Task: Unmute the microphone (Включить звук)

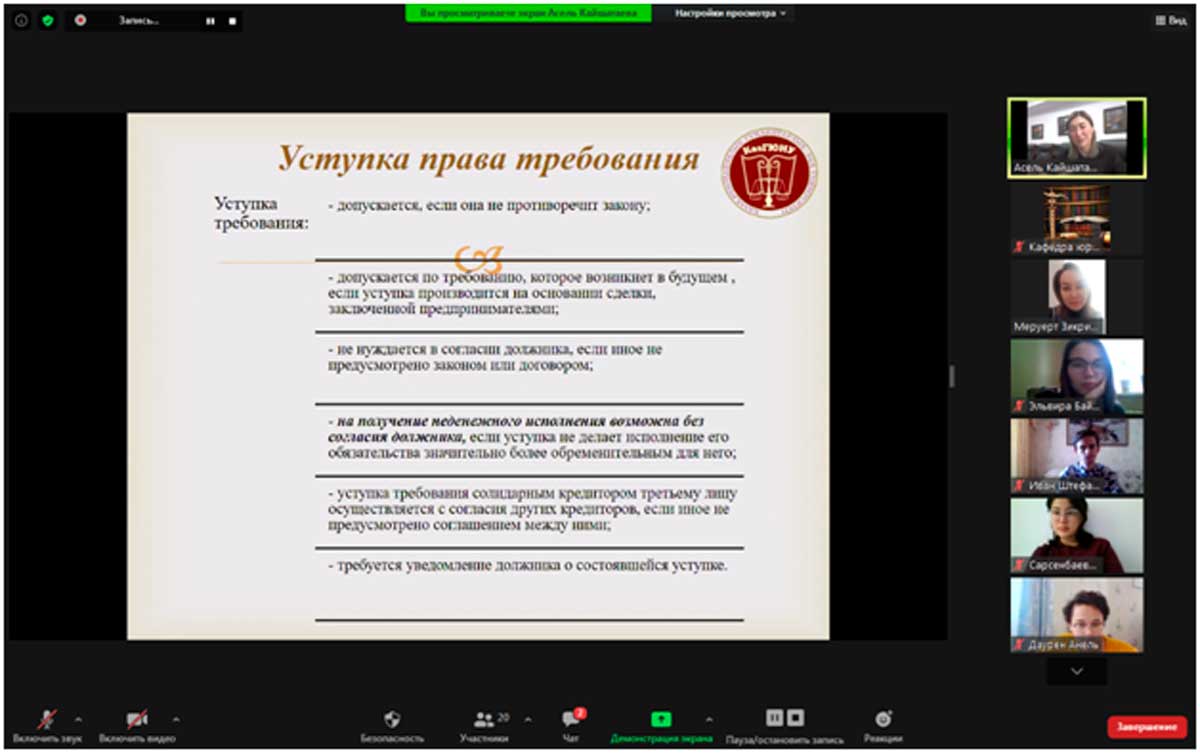Action: 46,720
